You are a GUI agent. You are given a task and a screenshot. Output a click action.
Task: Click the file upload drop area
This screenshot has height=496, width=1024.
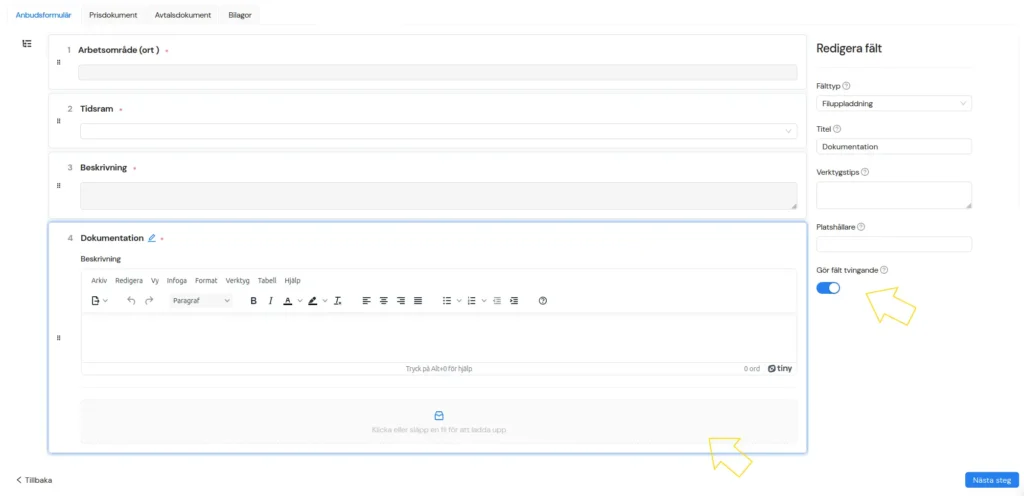(439, 421)
